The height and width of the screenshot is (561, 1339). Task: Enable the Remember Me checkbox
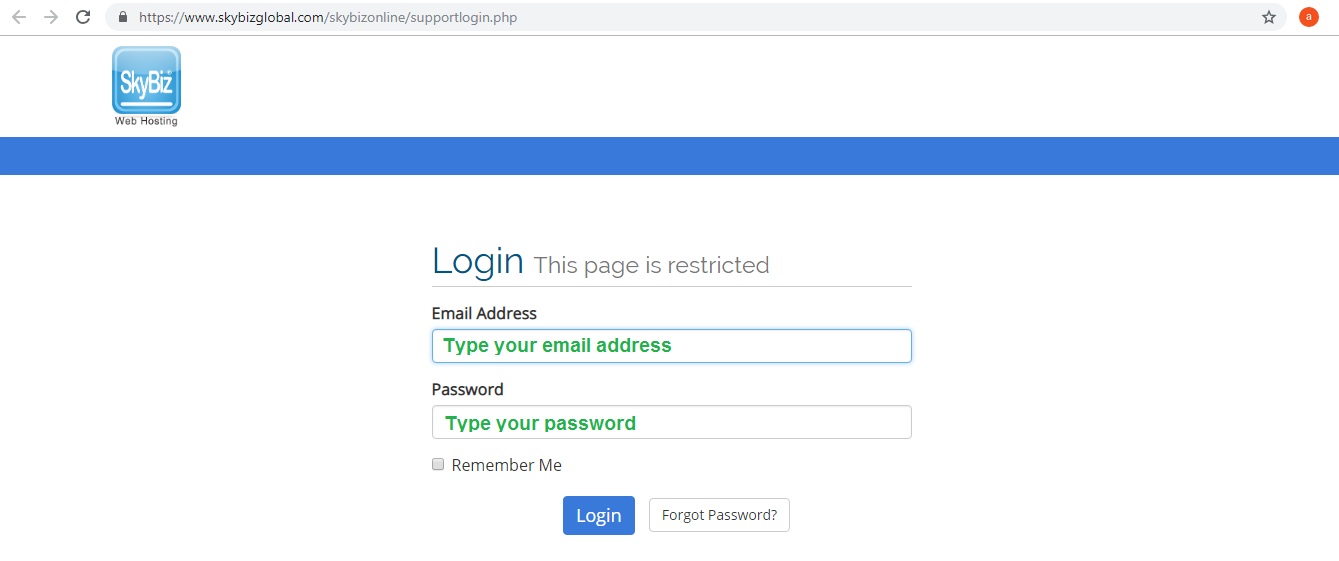click(438, 464)
